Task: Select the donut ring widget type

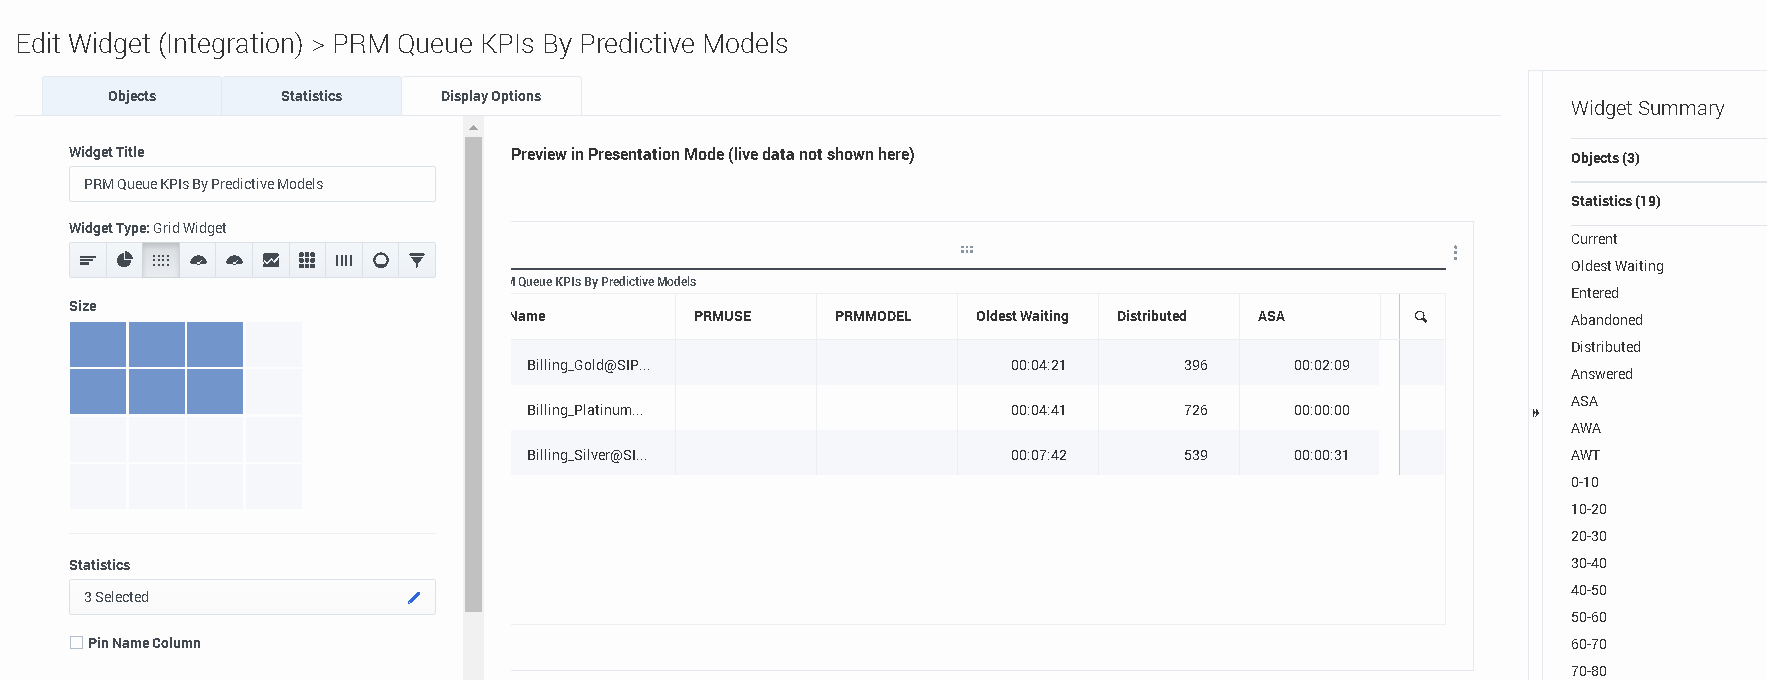Action: point(381,260)
